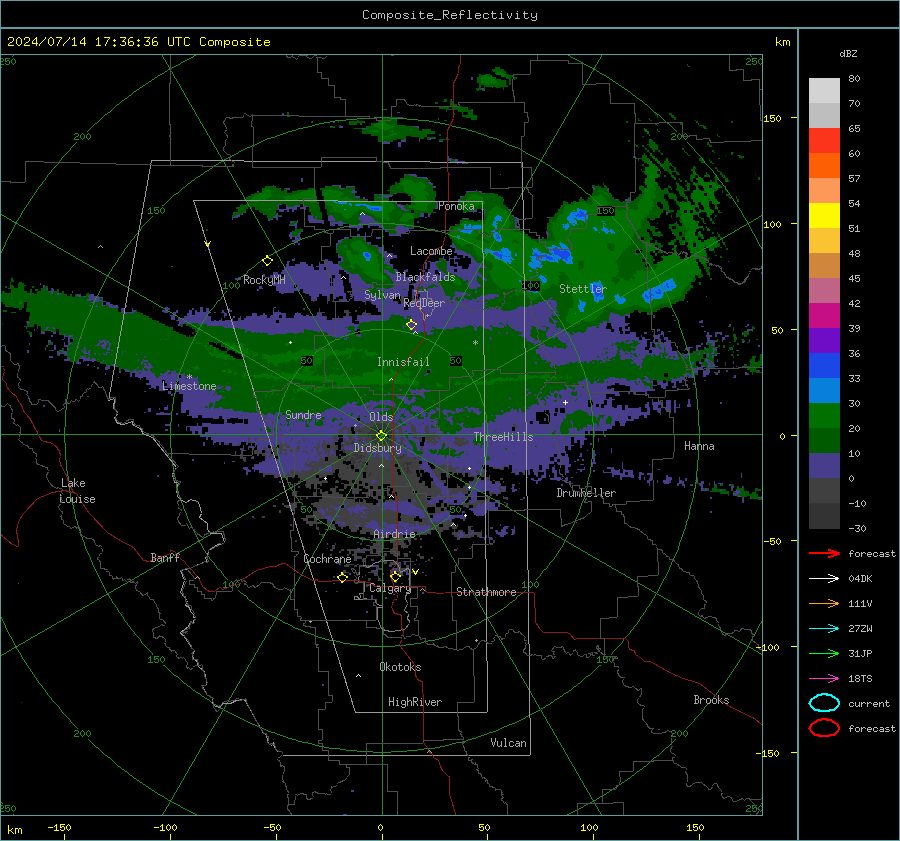Viewport: 900px width, 841px height.
Task: Click the 2024/07/14 17:36:36 UTC timestamp
Action: pyautogui.click(x=87, y=42)
